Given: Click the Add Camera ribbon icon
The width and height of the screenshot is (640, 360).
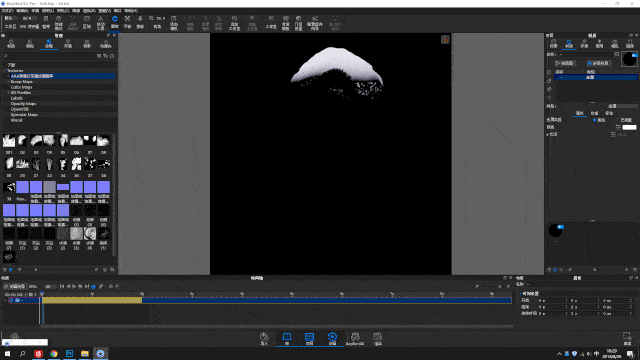Looking at the screenshot, I should click(x=174, y=23).
